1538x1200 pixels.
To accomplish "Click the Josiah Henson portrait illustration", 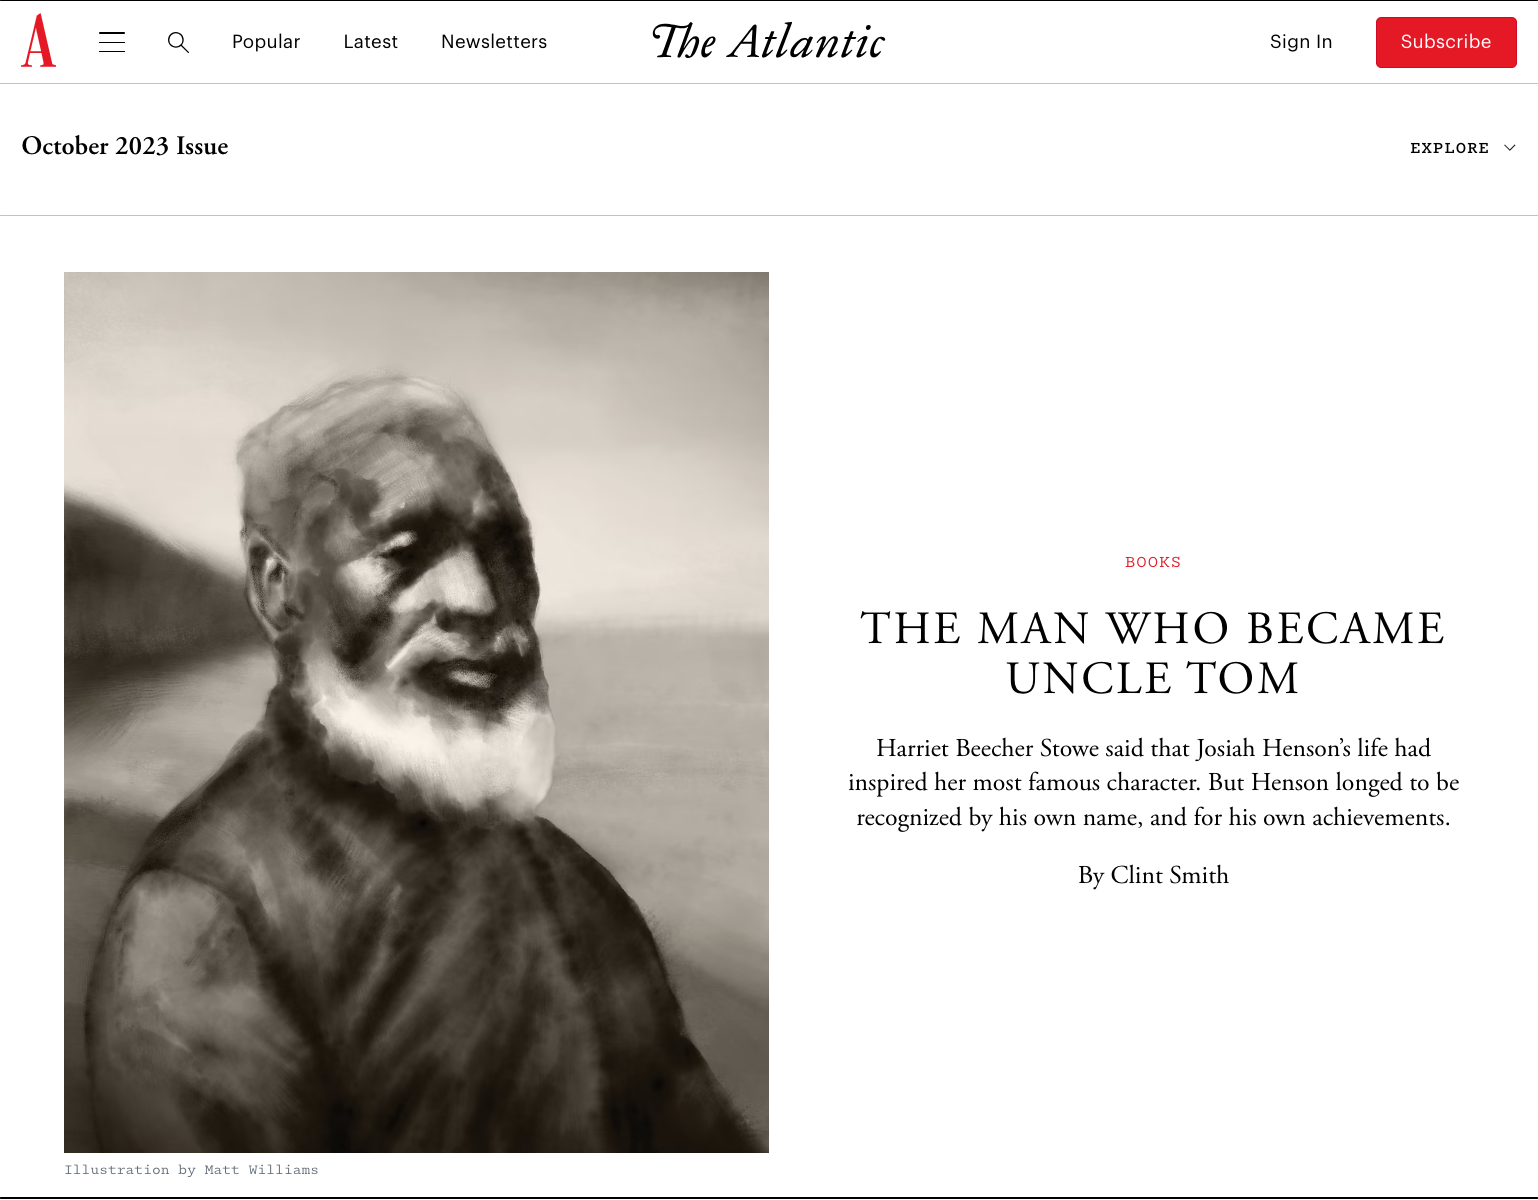I will point(416,712).
